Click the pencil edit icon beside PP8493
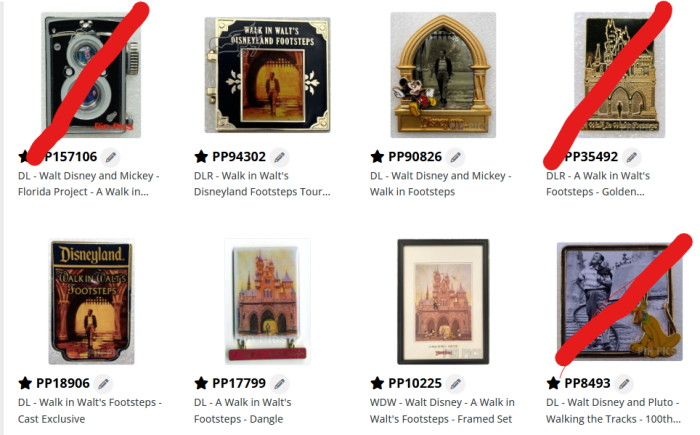Screen dimensions: 700x435 click(x=624, y=384)
